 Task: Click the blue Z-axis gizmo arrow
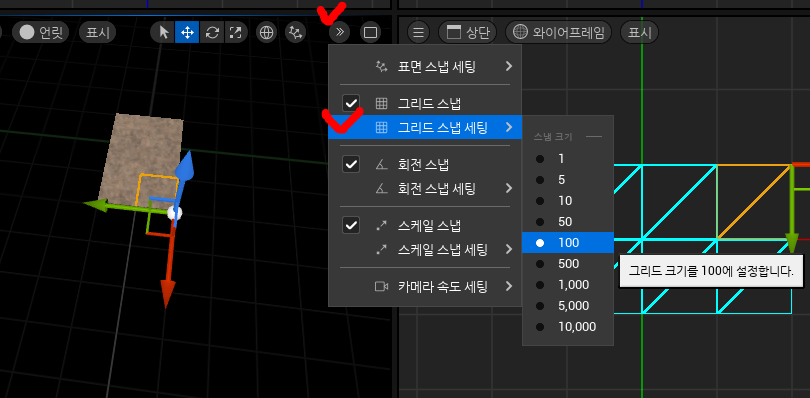184,166
